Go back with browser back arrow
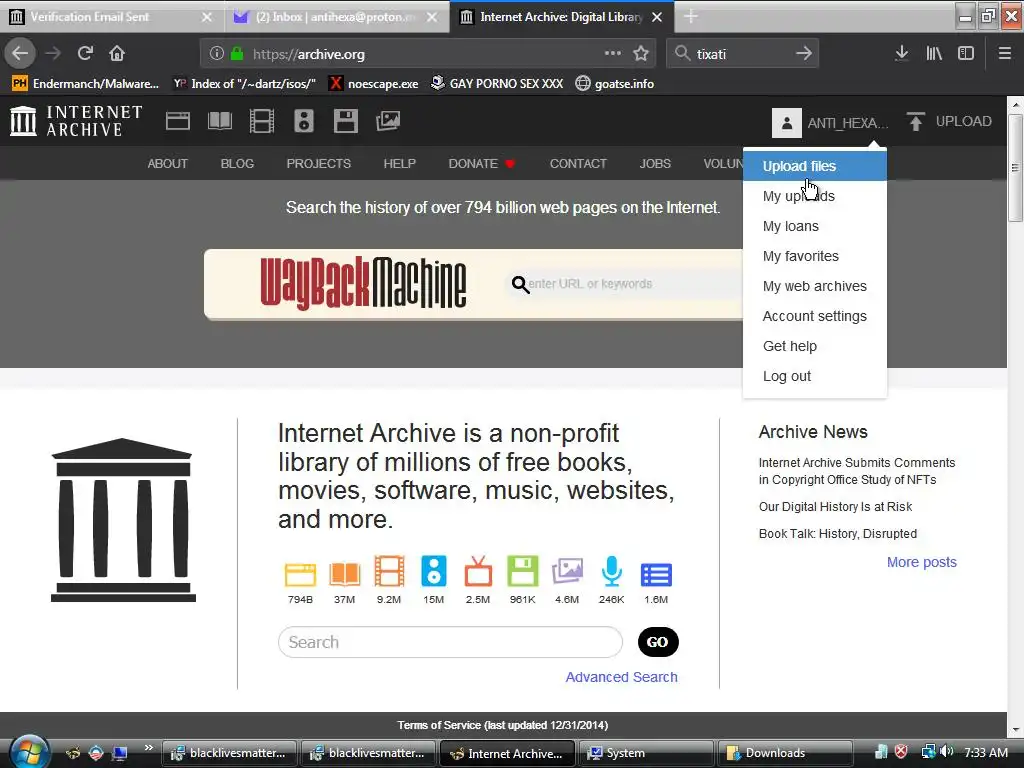This screenshot has width=1024, height=768. tap(20, 54)
